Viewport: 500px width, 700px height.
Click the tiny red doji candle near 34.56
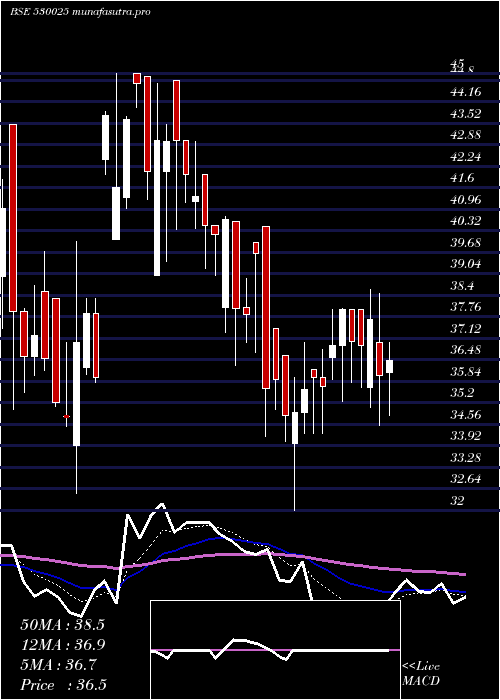tap(67, 416)
